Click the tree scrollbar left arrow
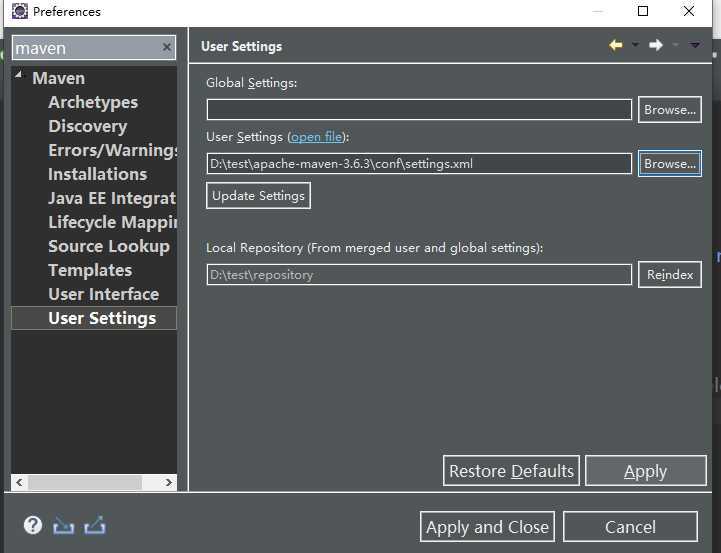 [19, 482]
